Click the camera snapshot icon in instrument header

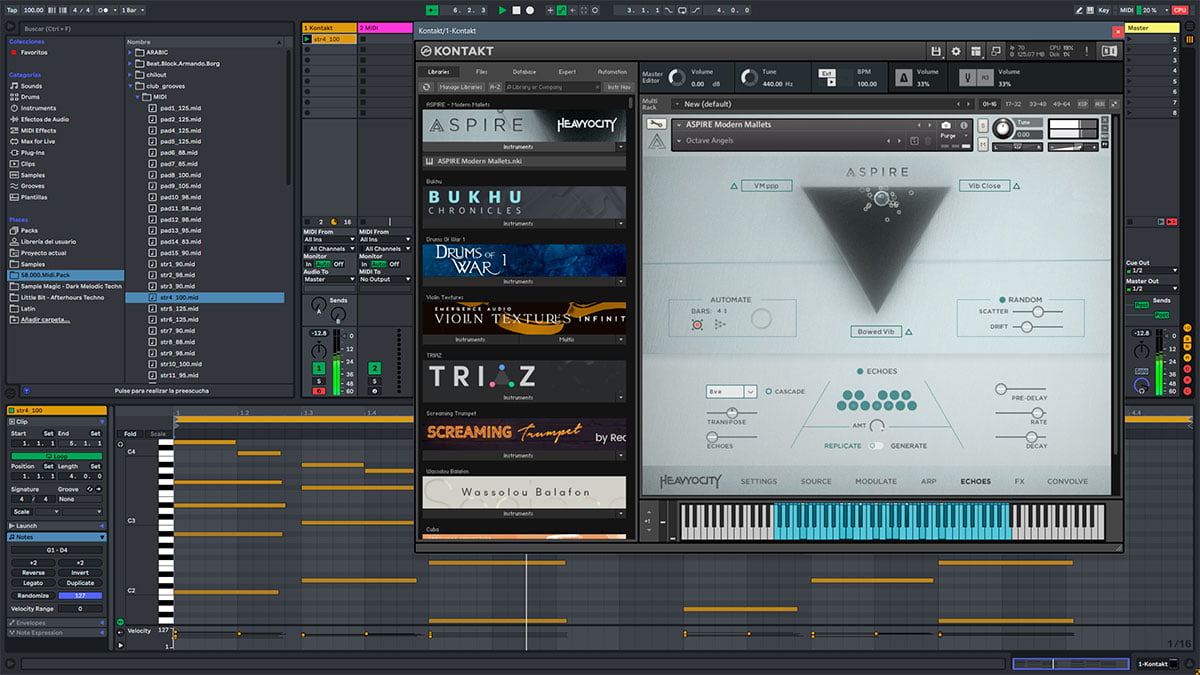pyautogui.click(x=946, y=125)
